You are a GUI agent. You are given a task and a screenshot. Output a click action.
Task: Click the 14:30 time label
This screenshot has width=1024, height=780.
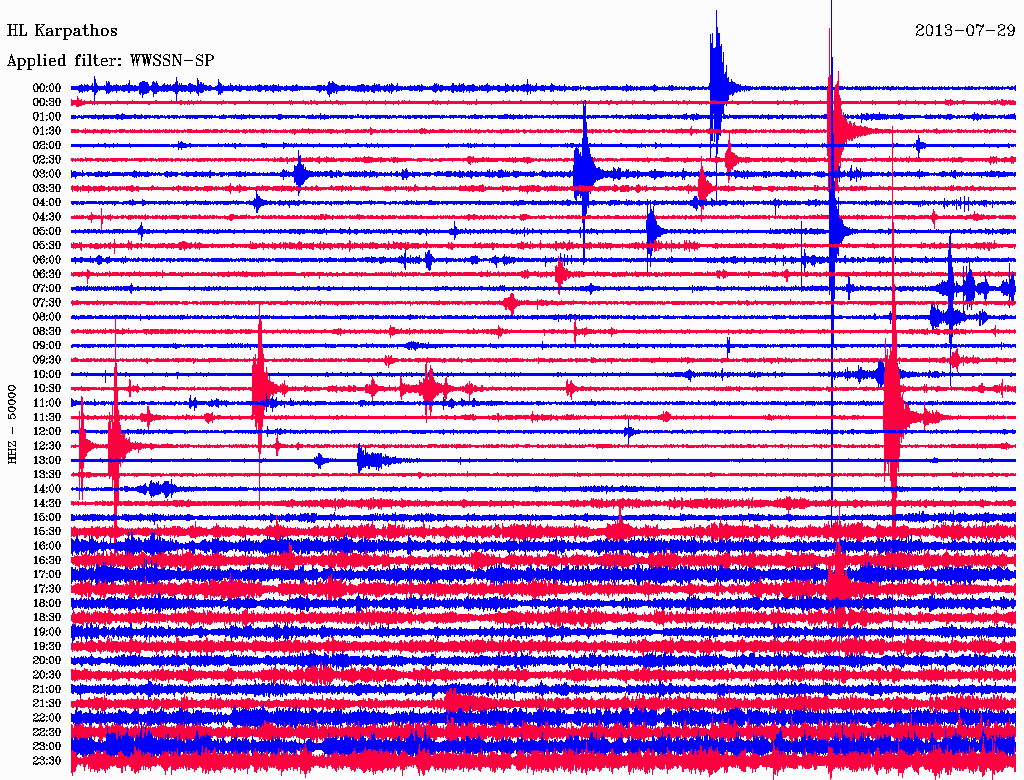click(x=47, y=503)
